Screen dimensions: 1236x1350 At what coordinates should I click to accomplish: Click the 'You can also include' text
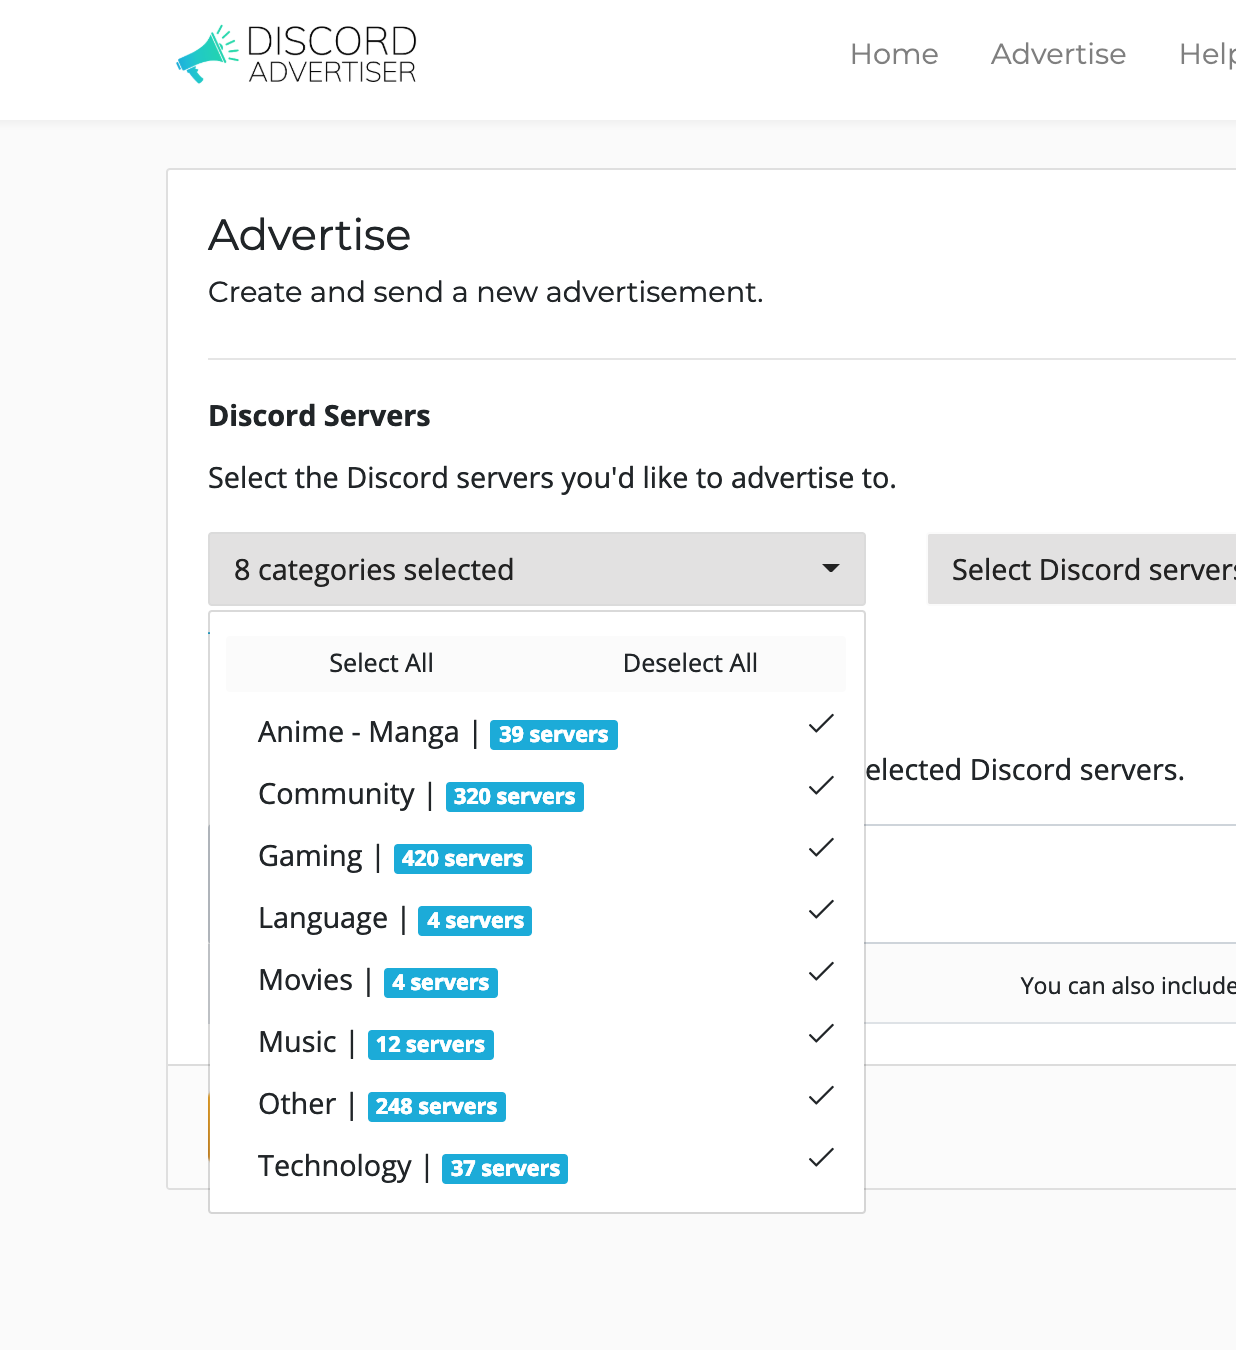[1128, 986]
